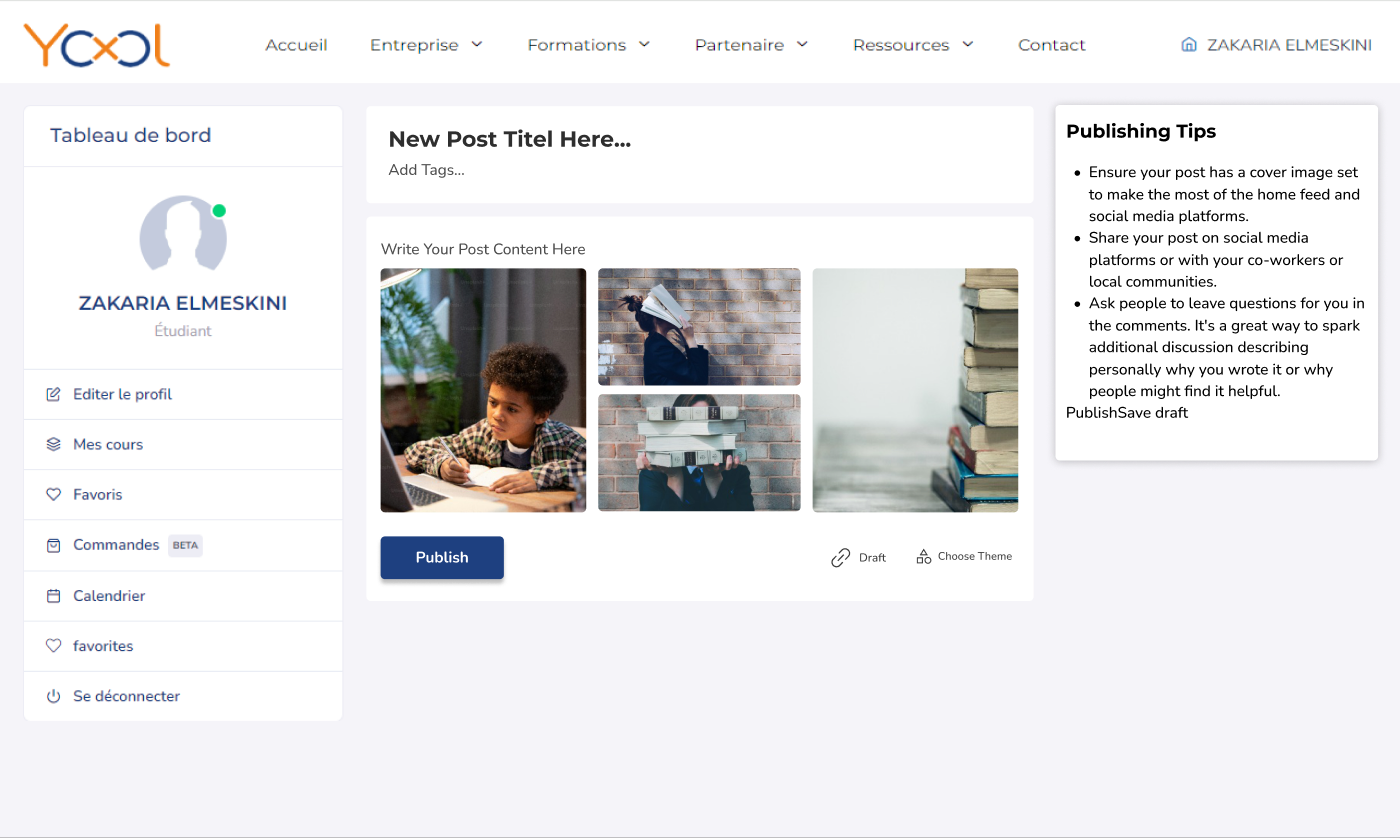Click the power icon for Se déconnecter
This screenshot has height=838, width=1400.
tap(54, 696)
